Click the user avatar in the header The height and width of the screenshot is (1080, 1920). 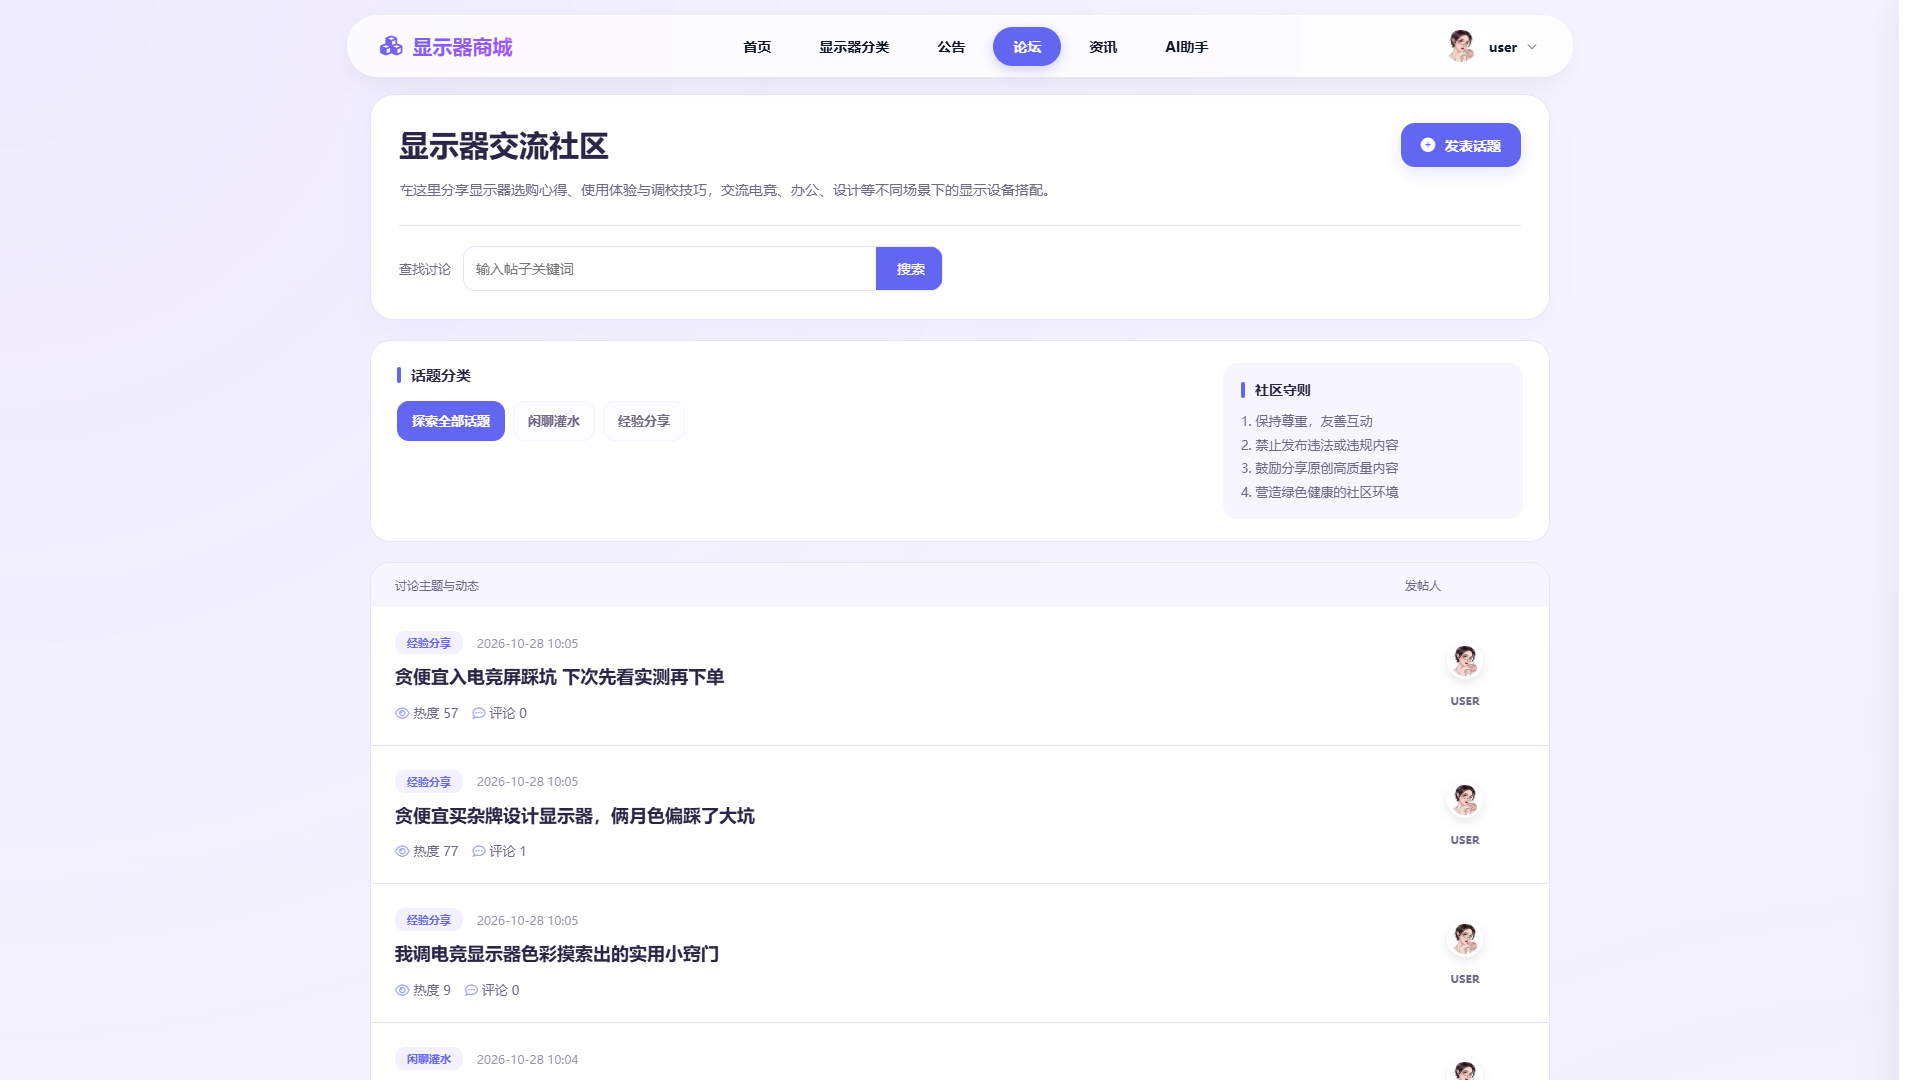(1461, 46)
